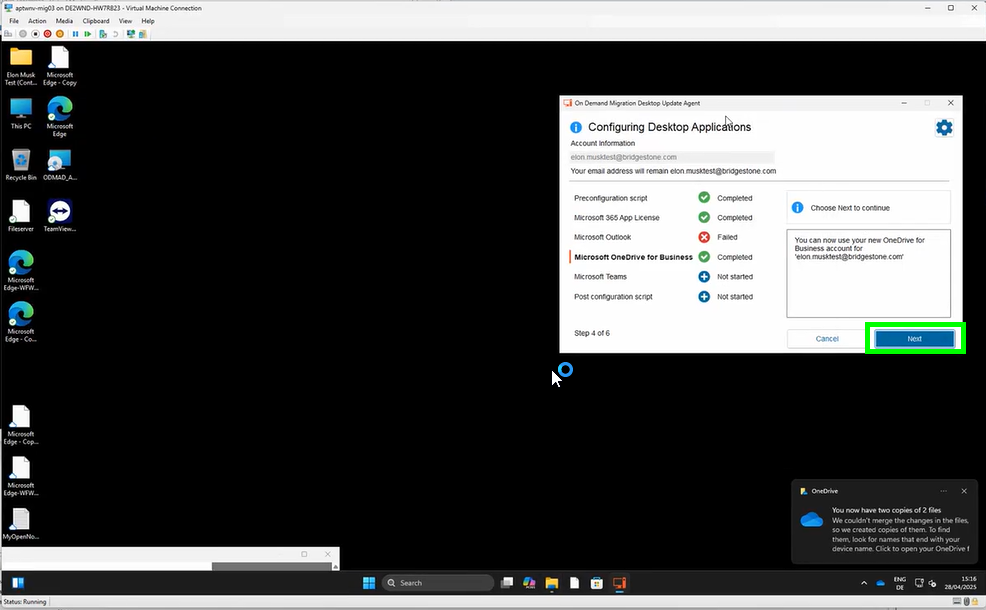Select the TeamViewer desktop icon
The image size is (986, 610).
(60, 216)
